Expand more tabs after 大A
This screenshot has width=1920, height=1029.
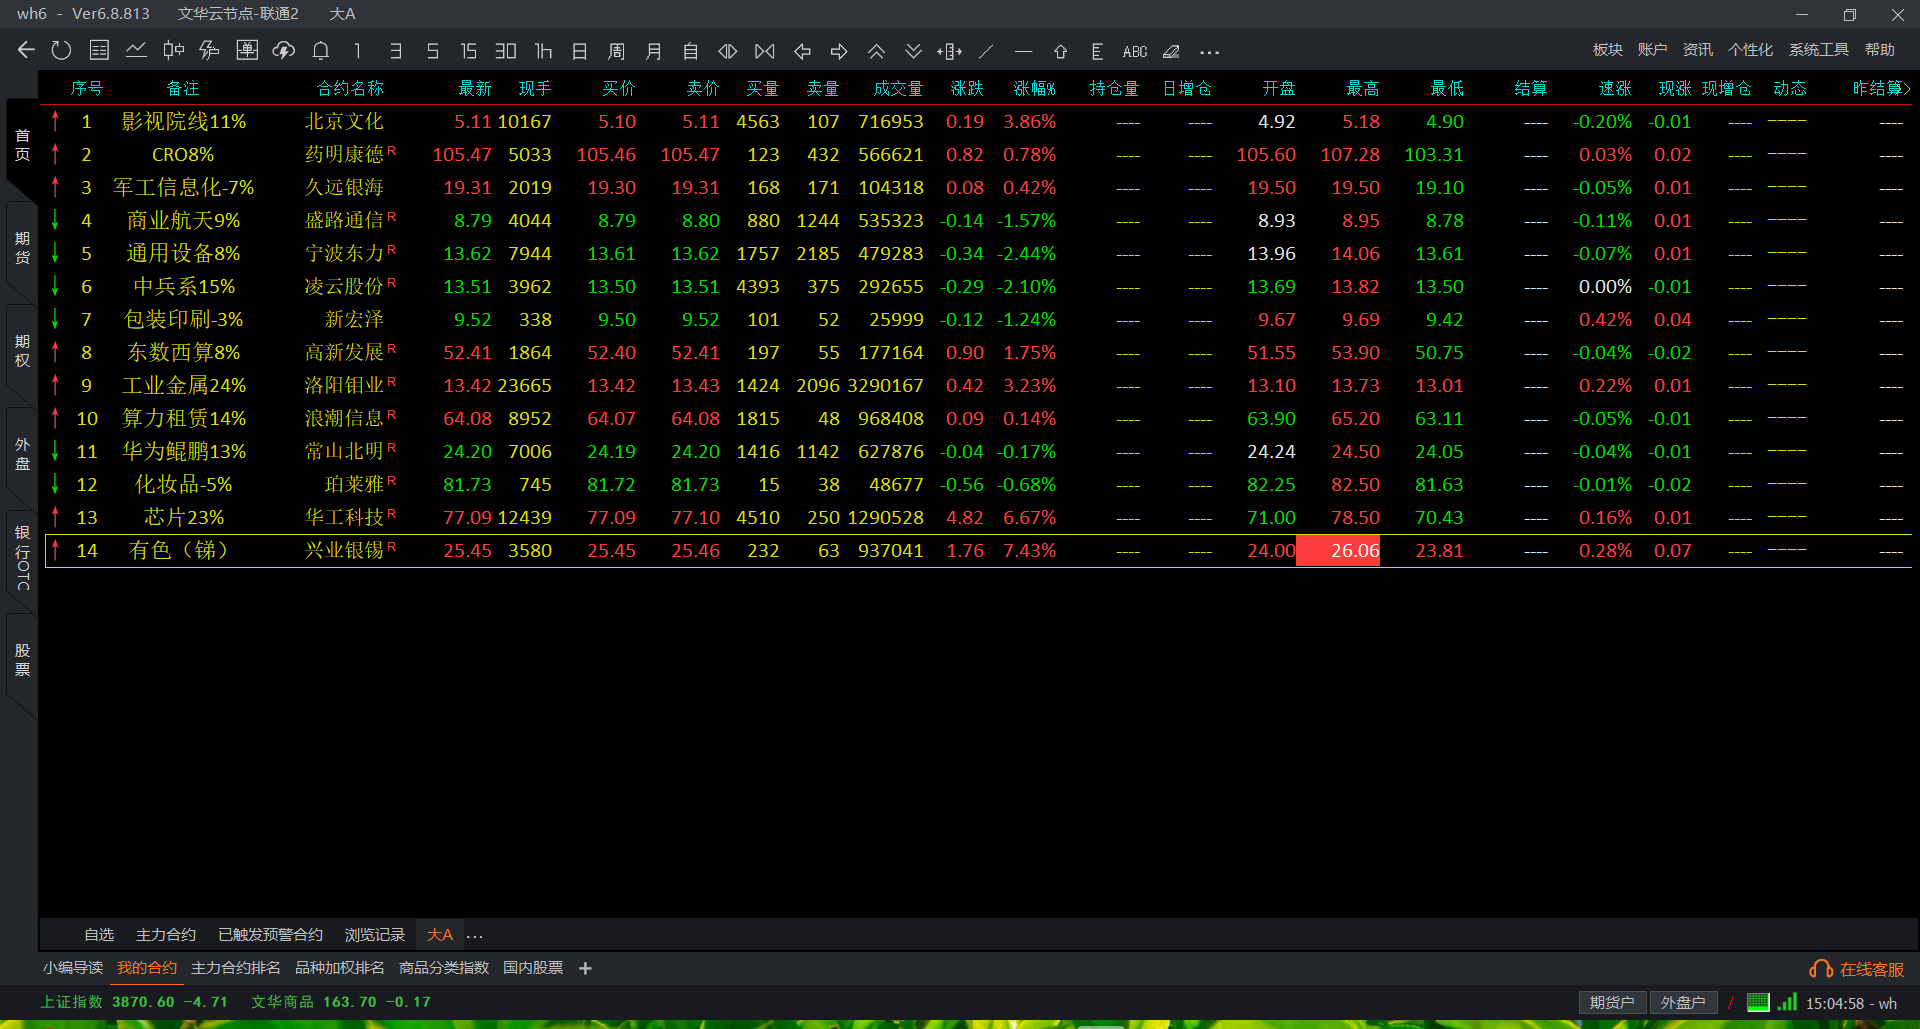tap(475, 937)
